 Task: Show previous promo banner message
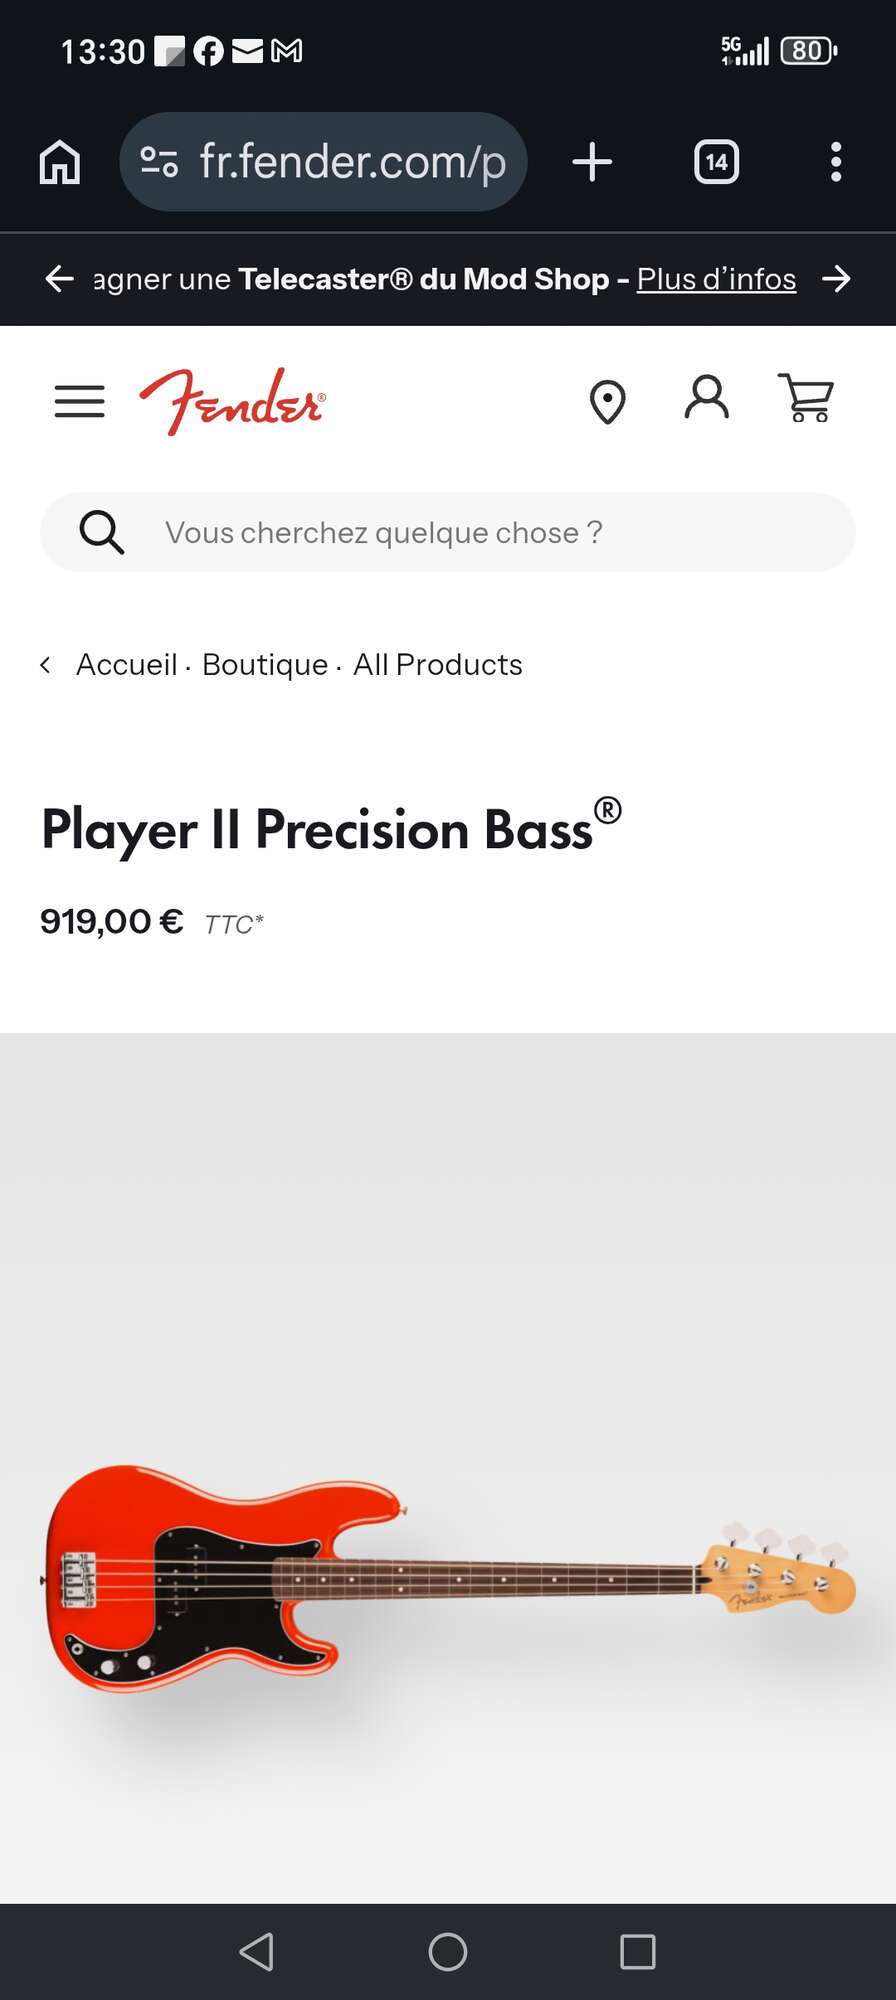click(x=60, y=279)
